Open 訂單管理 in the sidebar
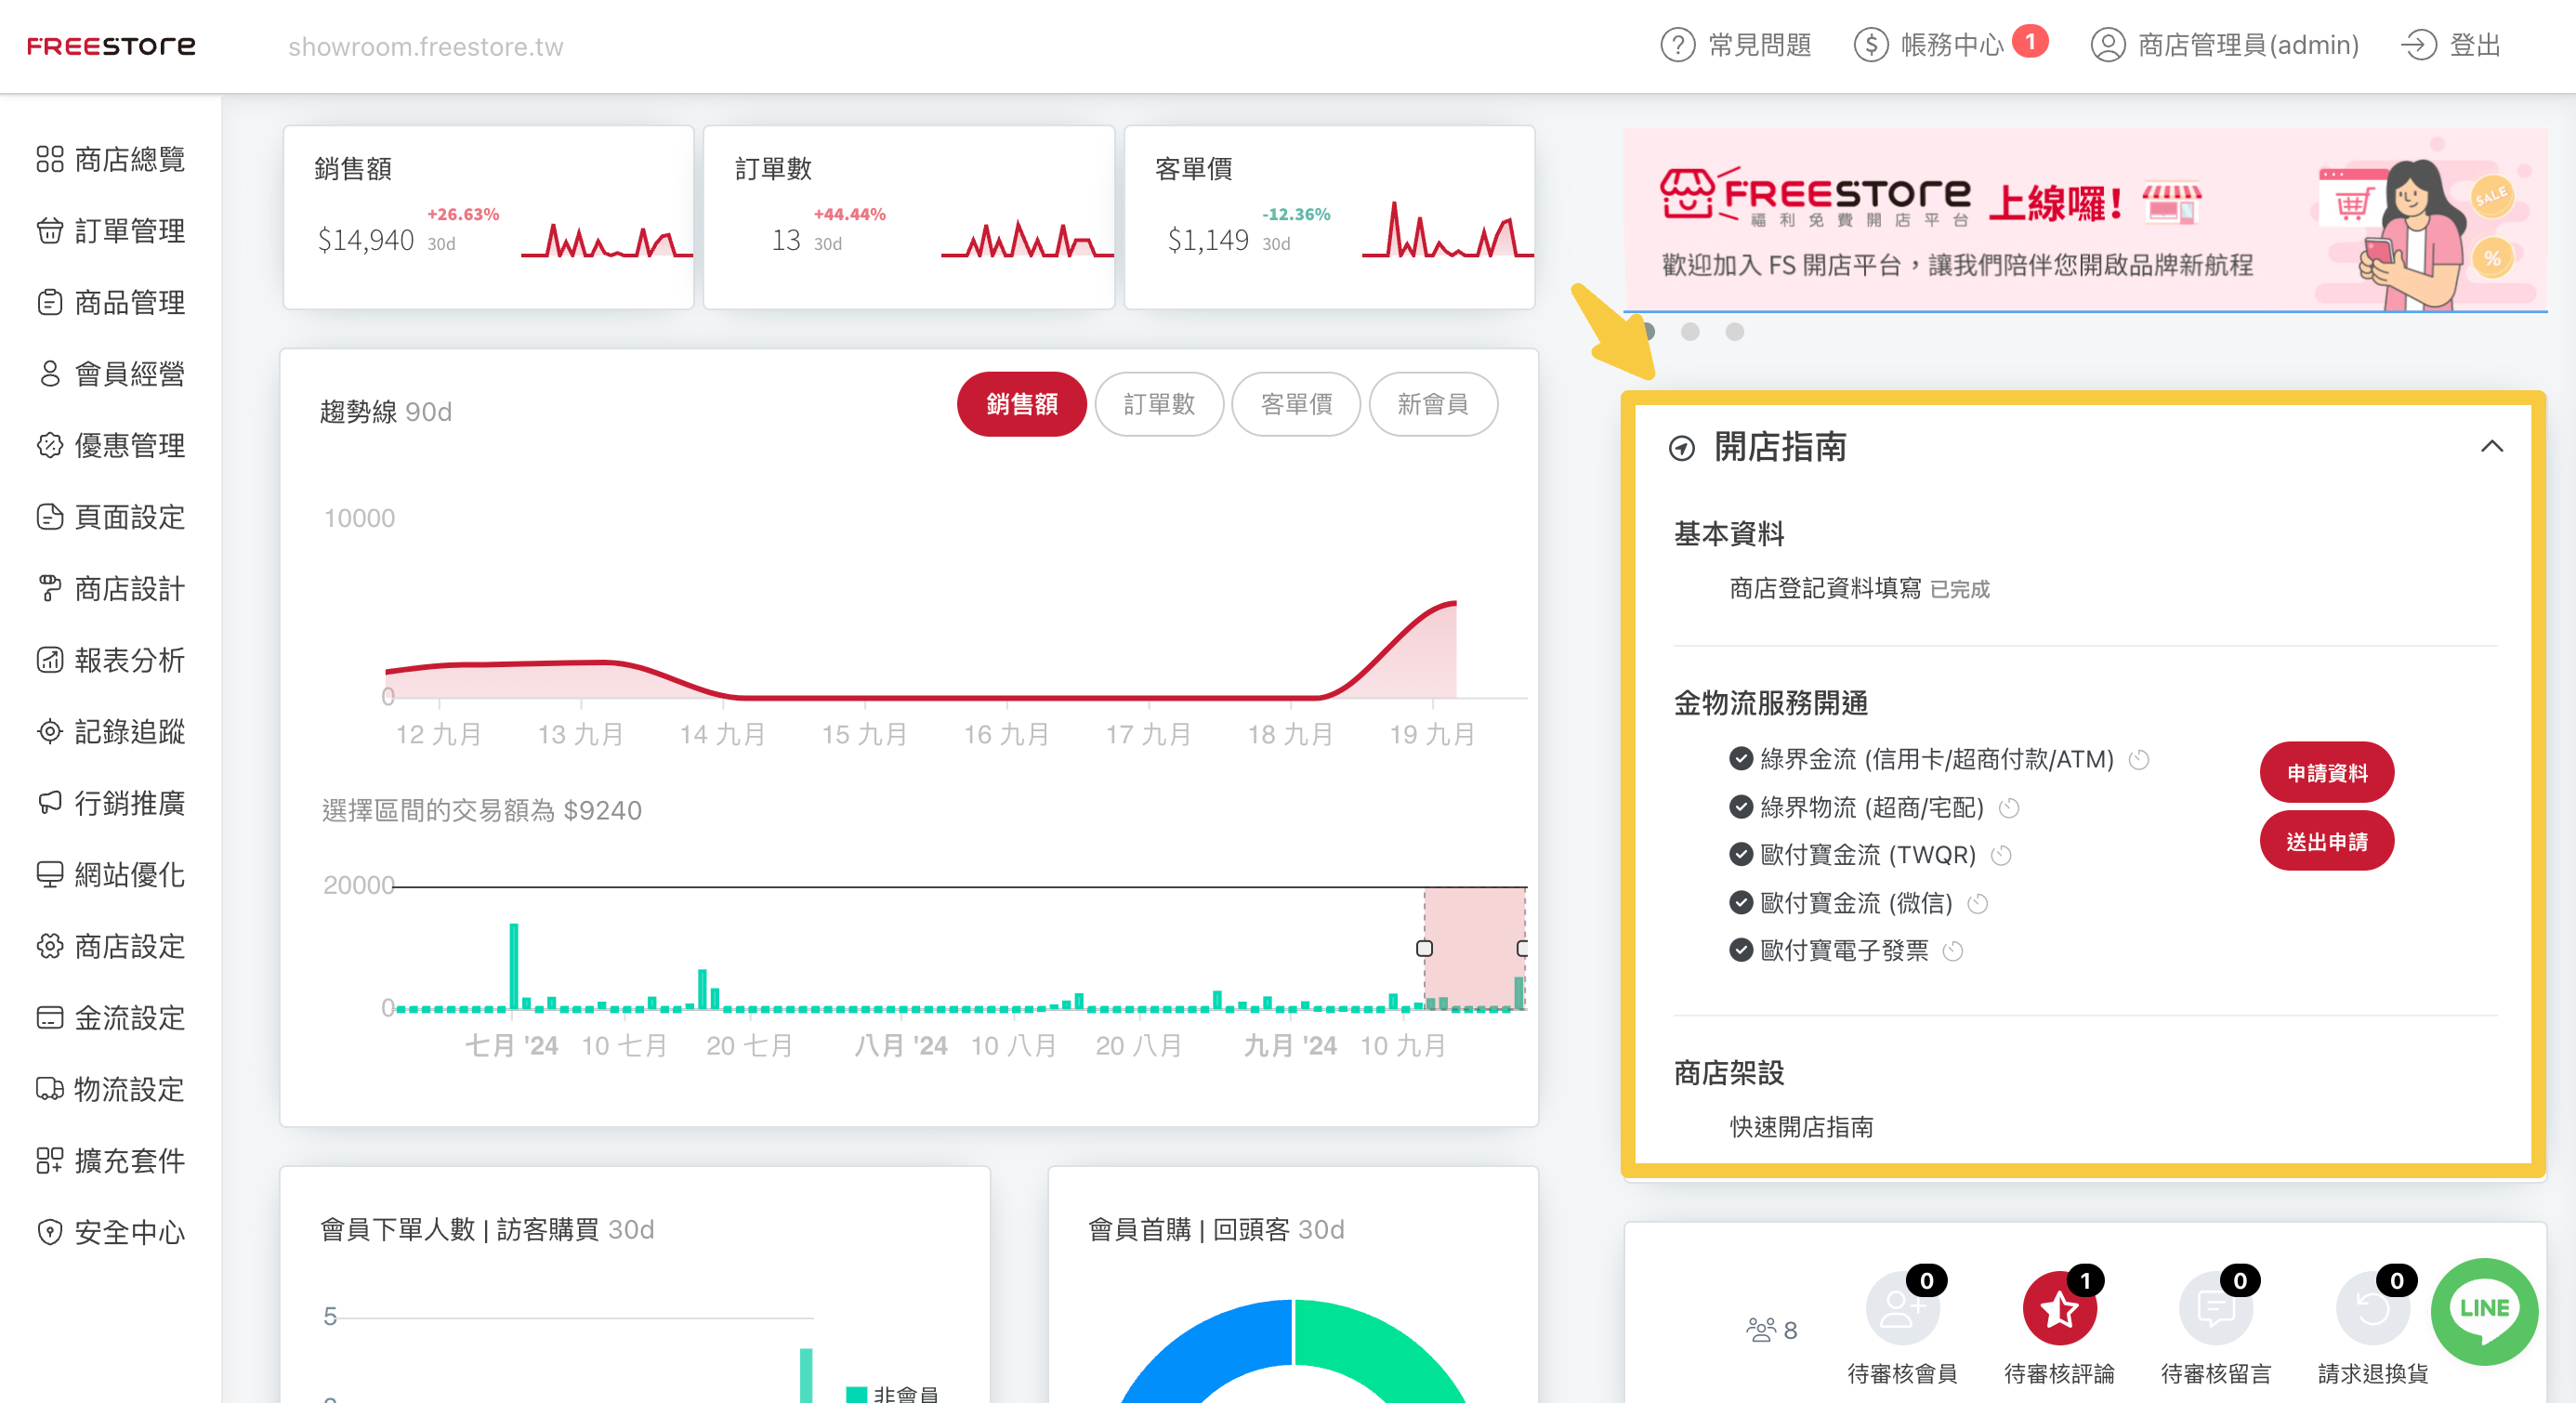 [x=111, y=231]
